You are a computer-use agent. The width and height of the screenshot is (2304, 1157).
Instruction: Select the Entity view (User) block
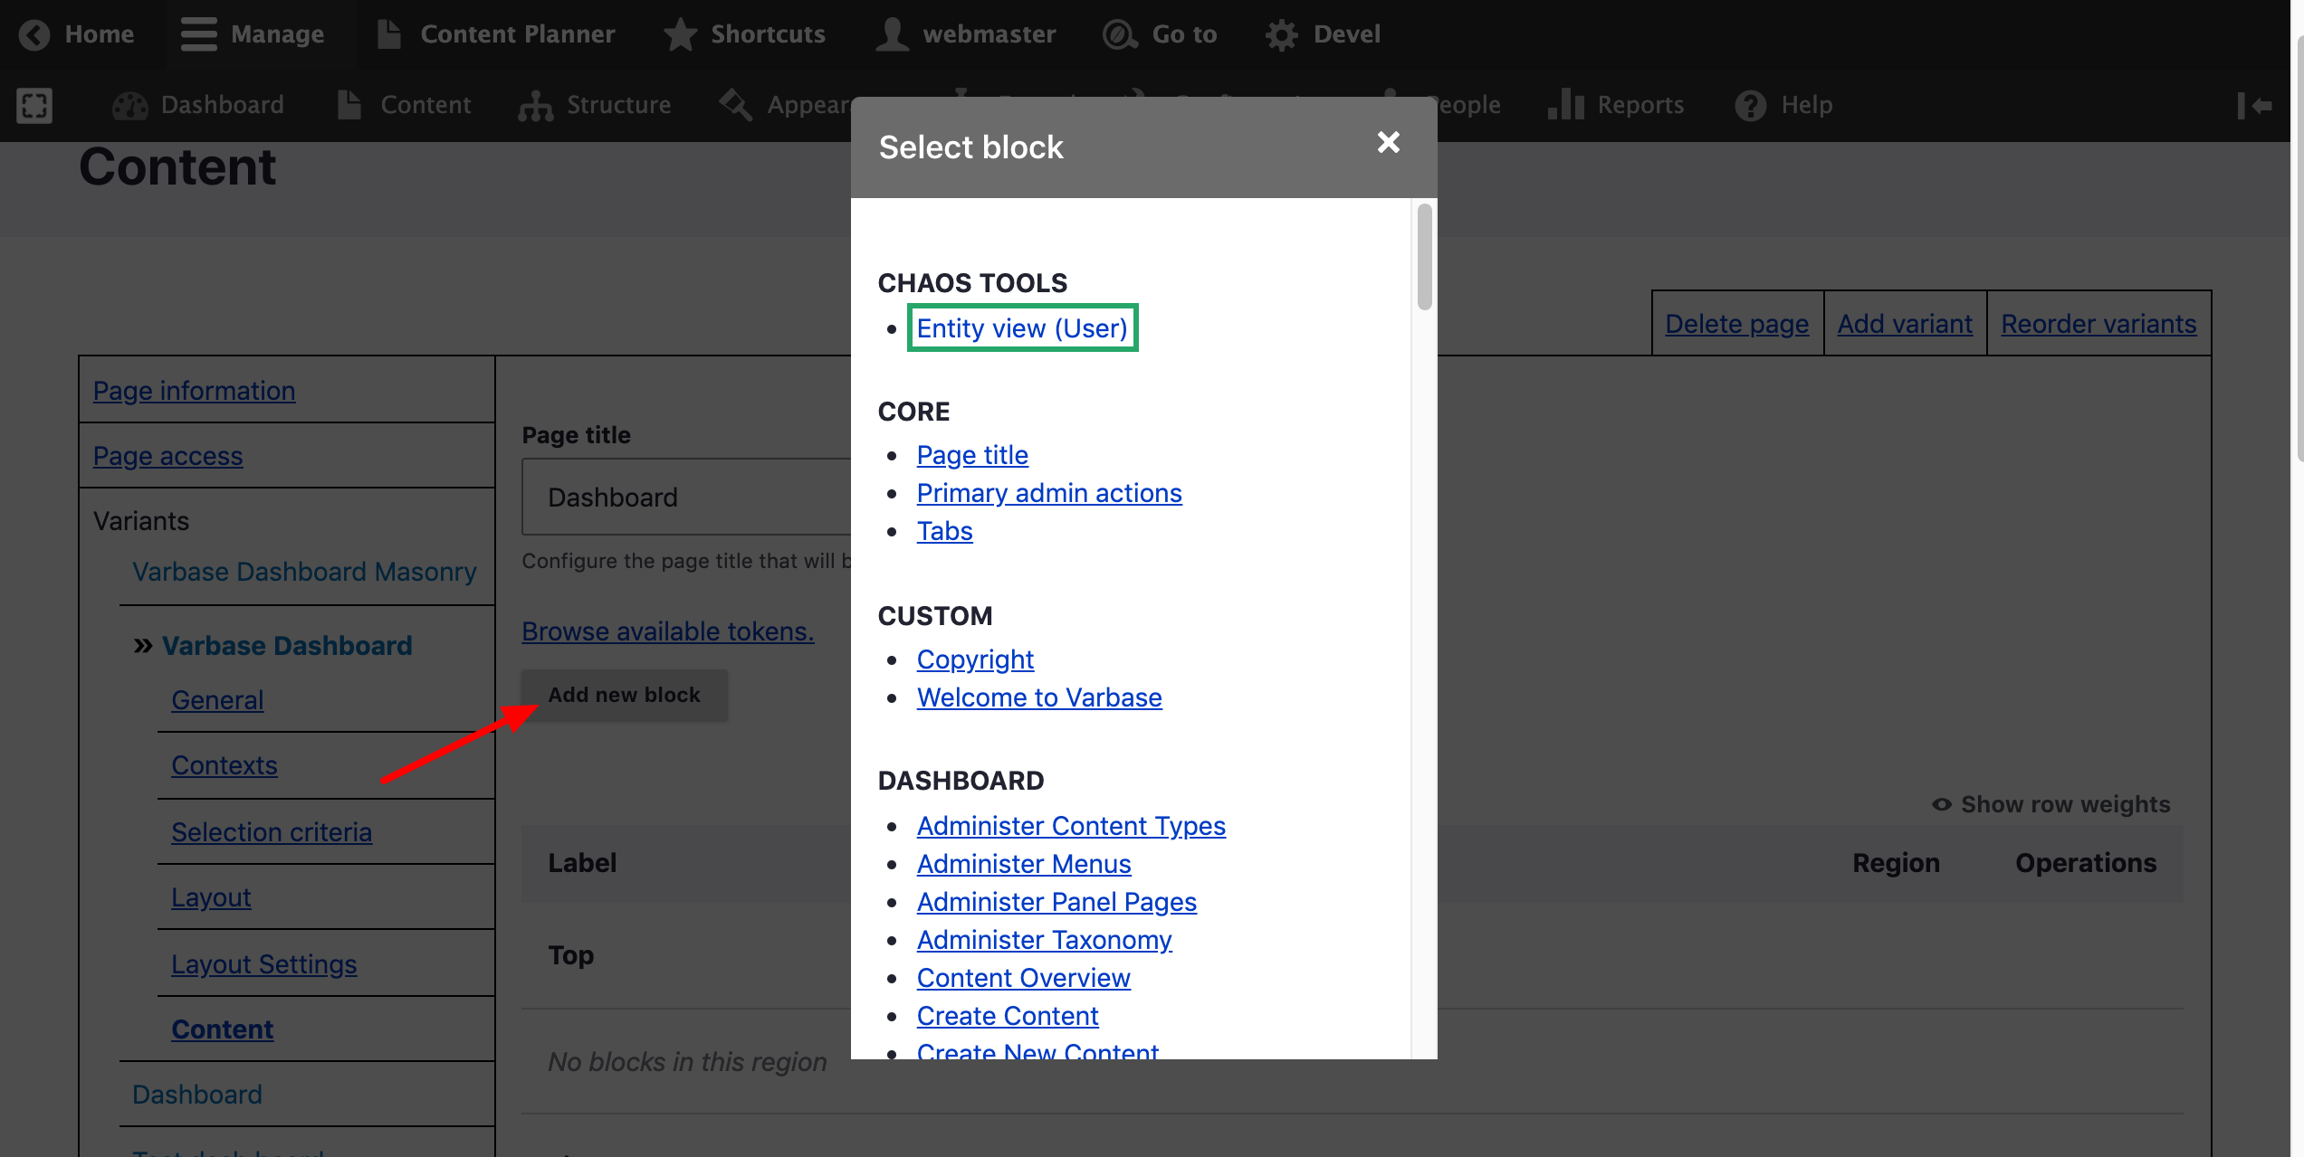[1021, 328]
